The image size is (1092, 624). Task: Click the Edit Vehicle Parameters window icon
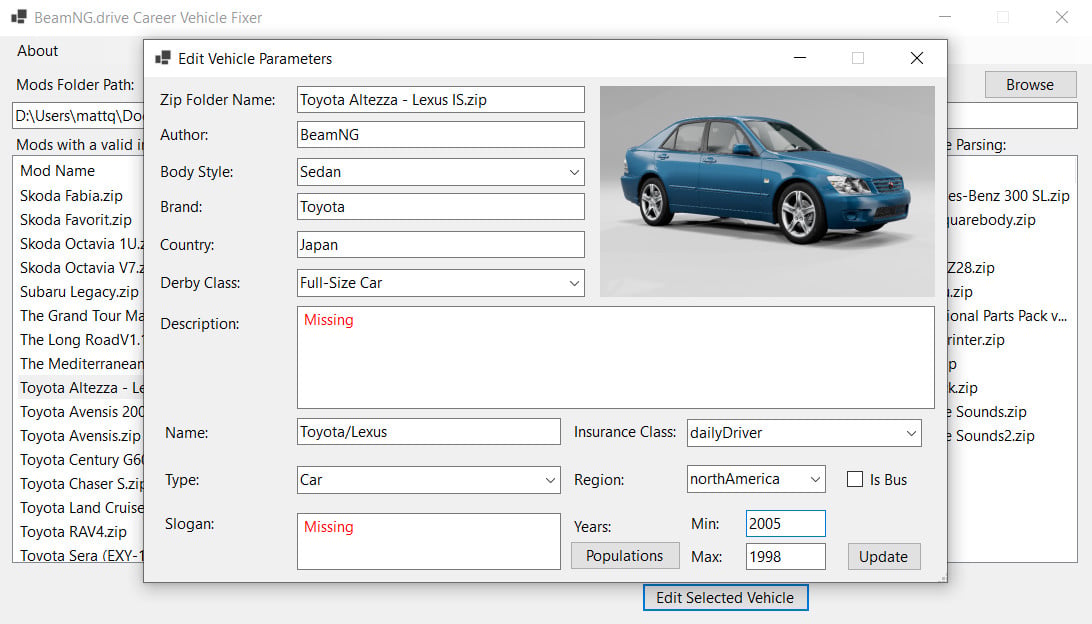point(163,58)
